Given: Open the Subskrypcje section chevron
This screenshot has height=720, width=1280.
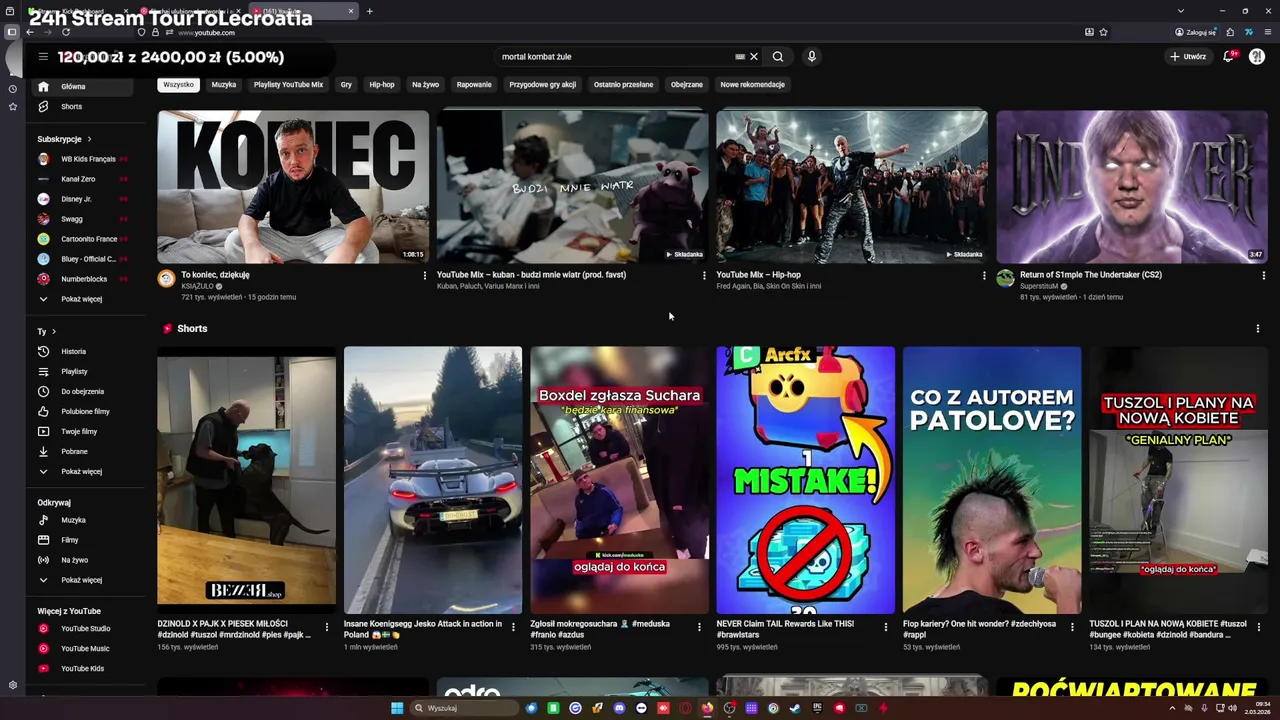Looking at the screenshot, I should [89, 139].
